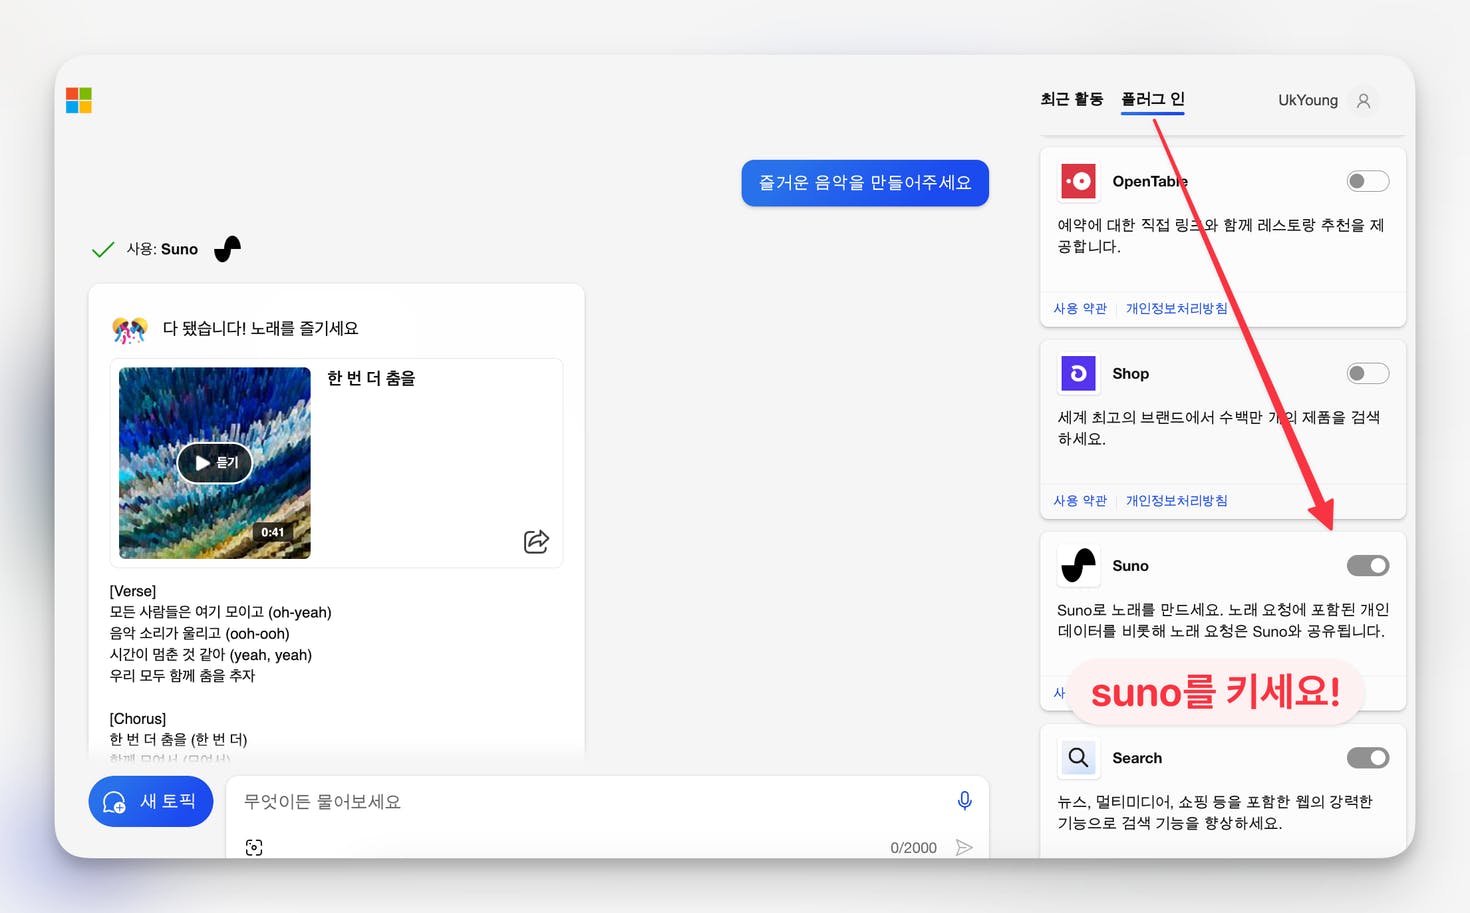Enable the OpenTable plugin toggle

pos(1368,181)
